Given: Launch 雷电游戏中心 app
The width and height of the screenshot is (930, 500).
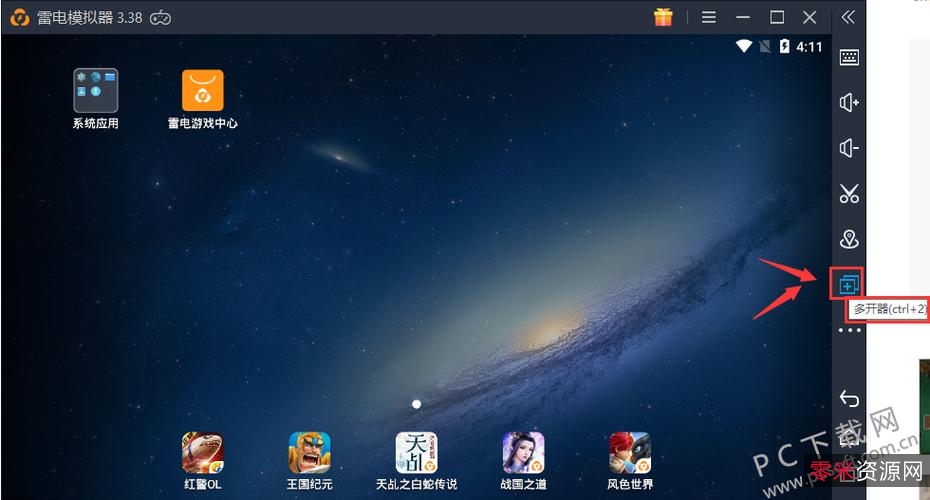Looking at the screenshot, I should click(x=202, y=91).
